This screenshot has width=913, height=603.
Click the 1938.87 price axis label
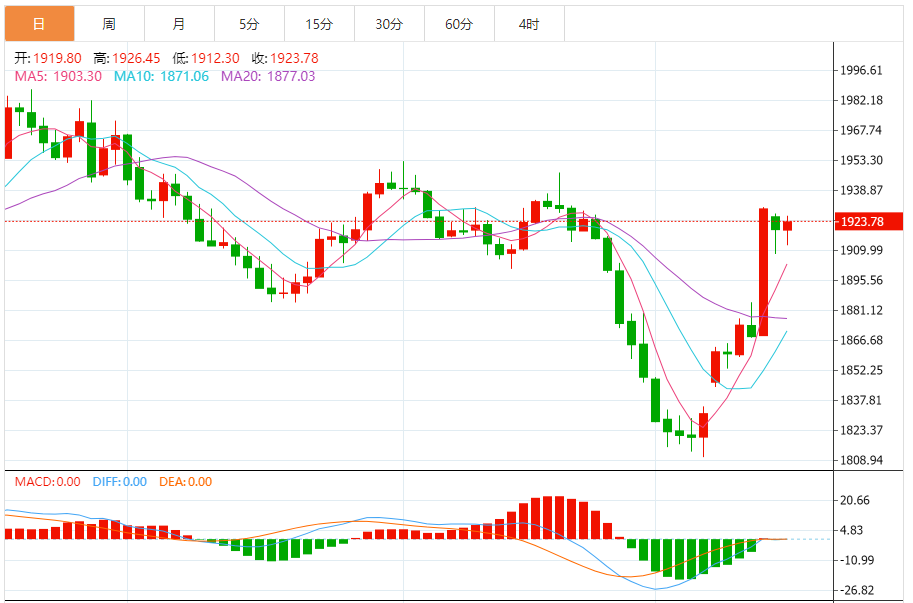(x=861, y=190)
